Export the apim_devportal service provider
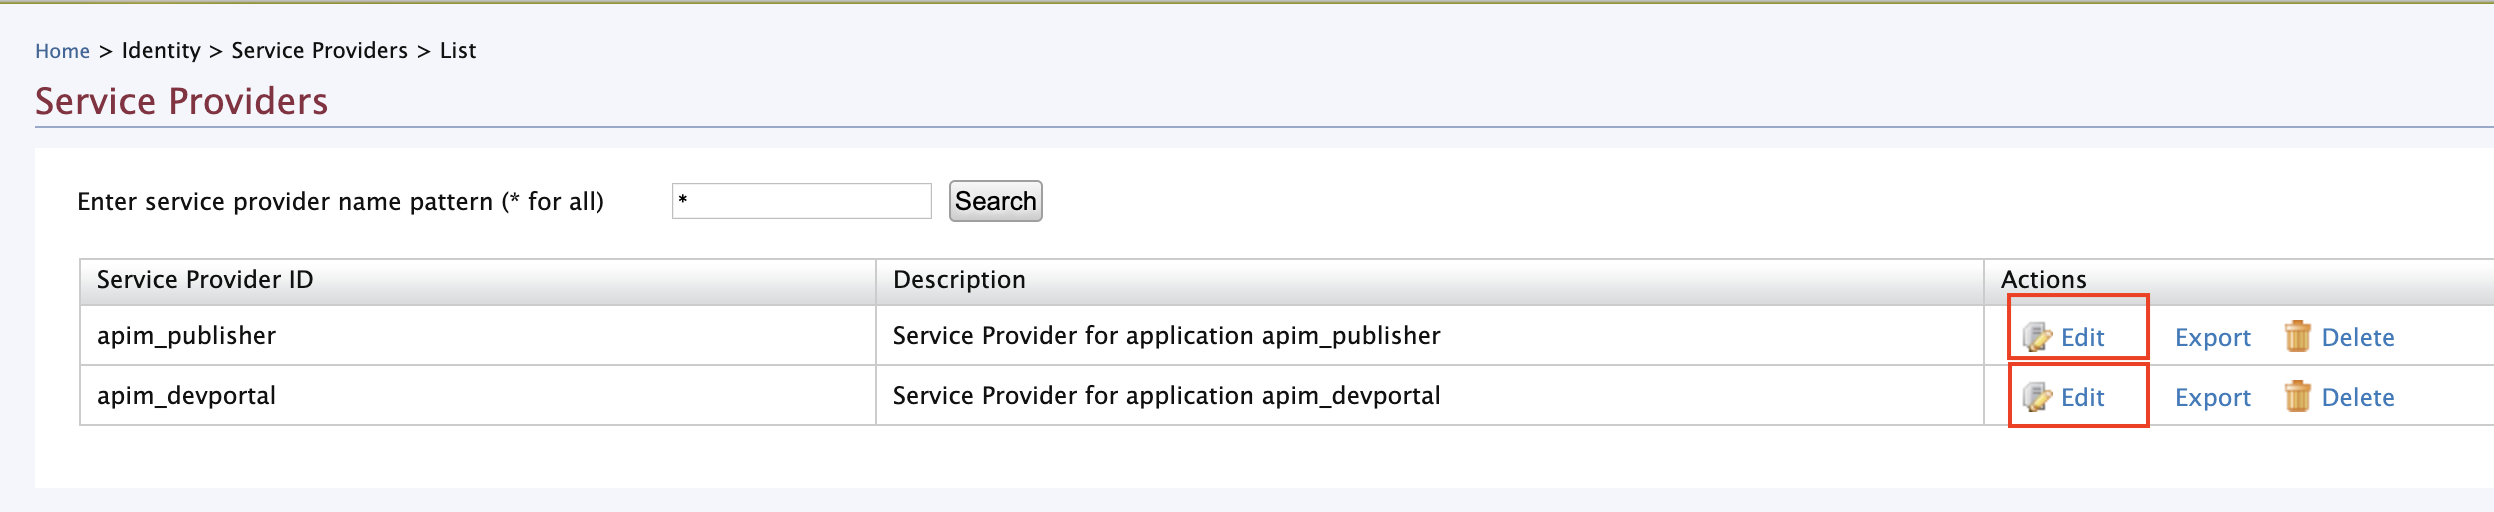 pyautogui.click(x=2212, y=398)
